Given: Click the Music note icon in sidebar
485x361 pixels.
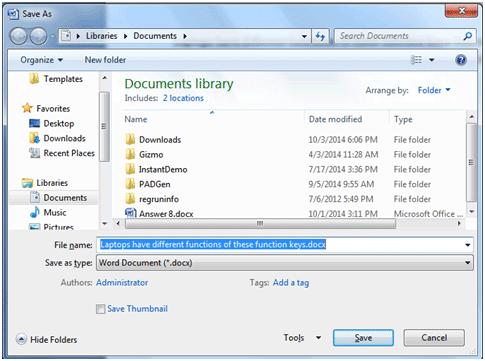Looking at the screenshot, I should [x=35, y=212].
